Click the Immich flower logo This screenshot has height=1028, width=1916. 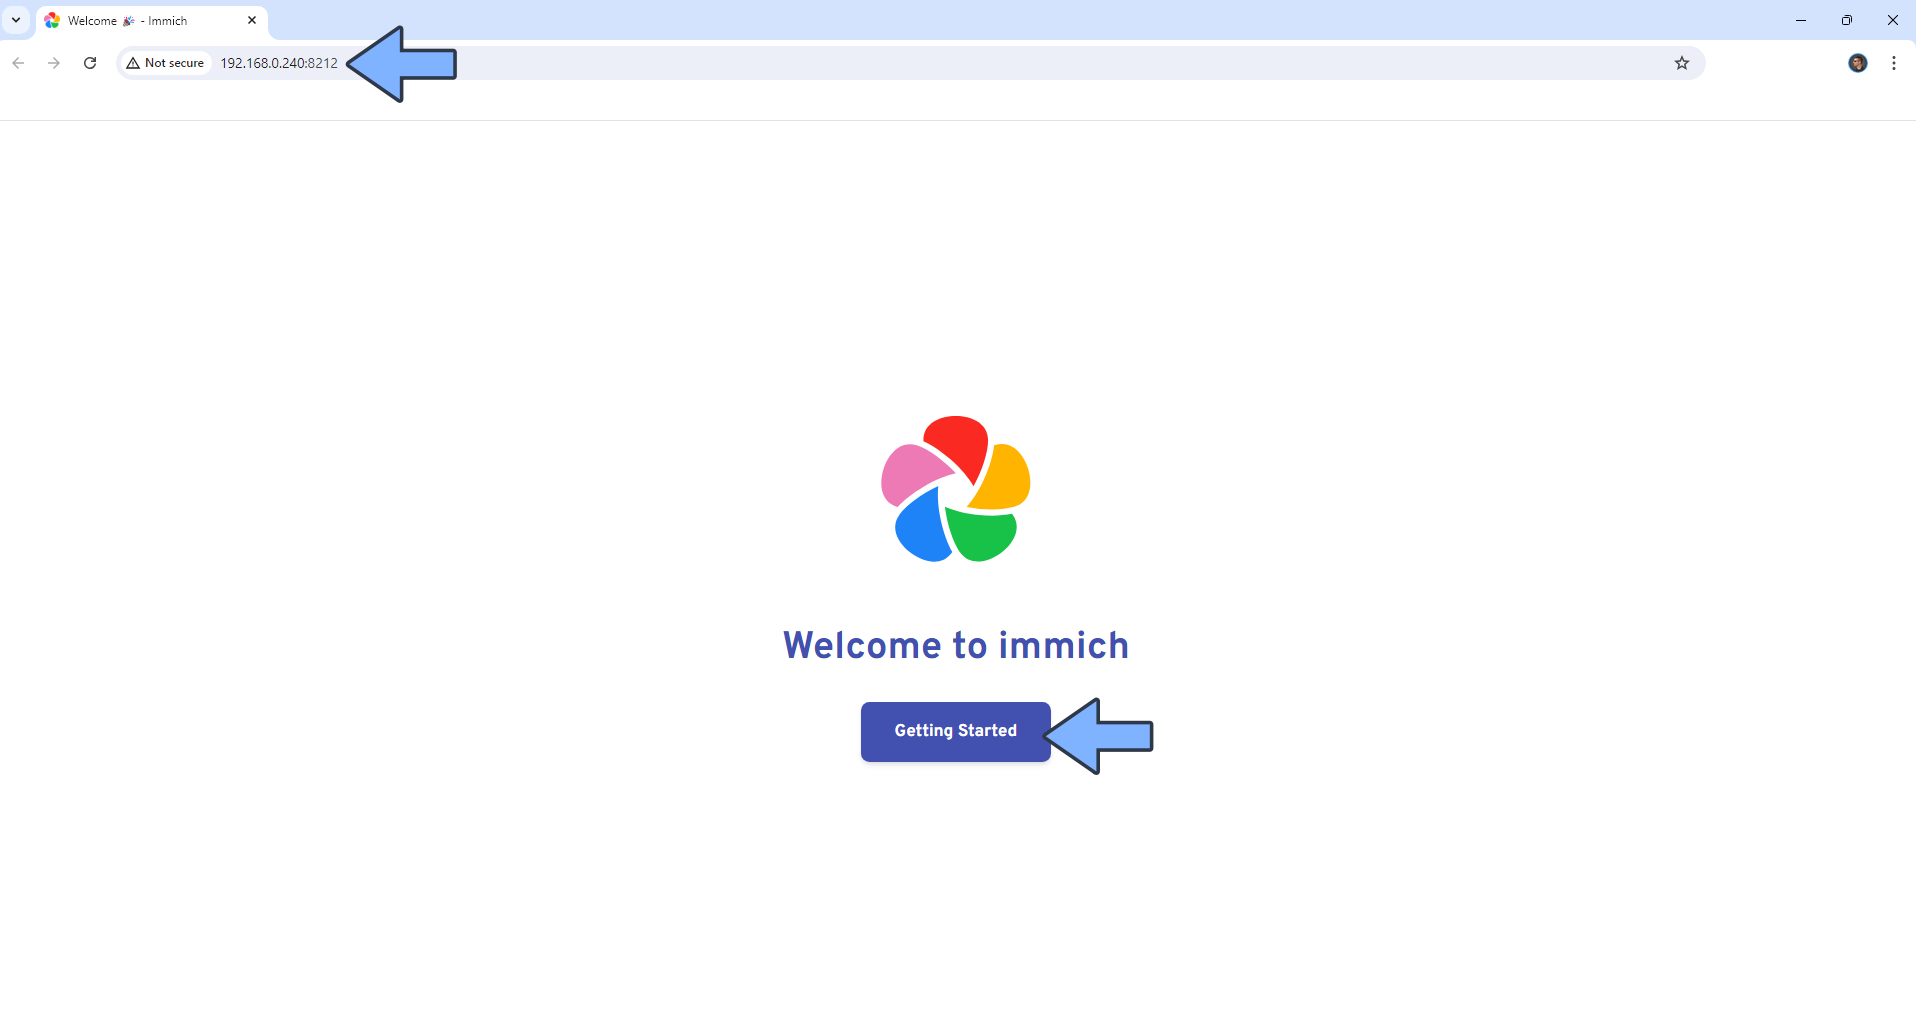coord(955,489)
